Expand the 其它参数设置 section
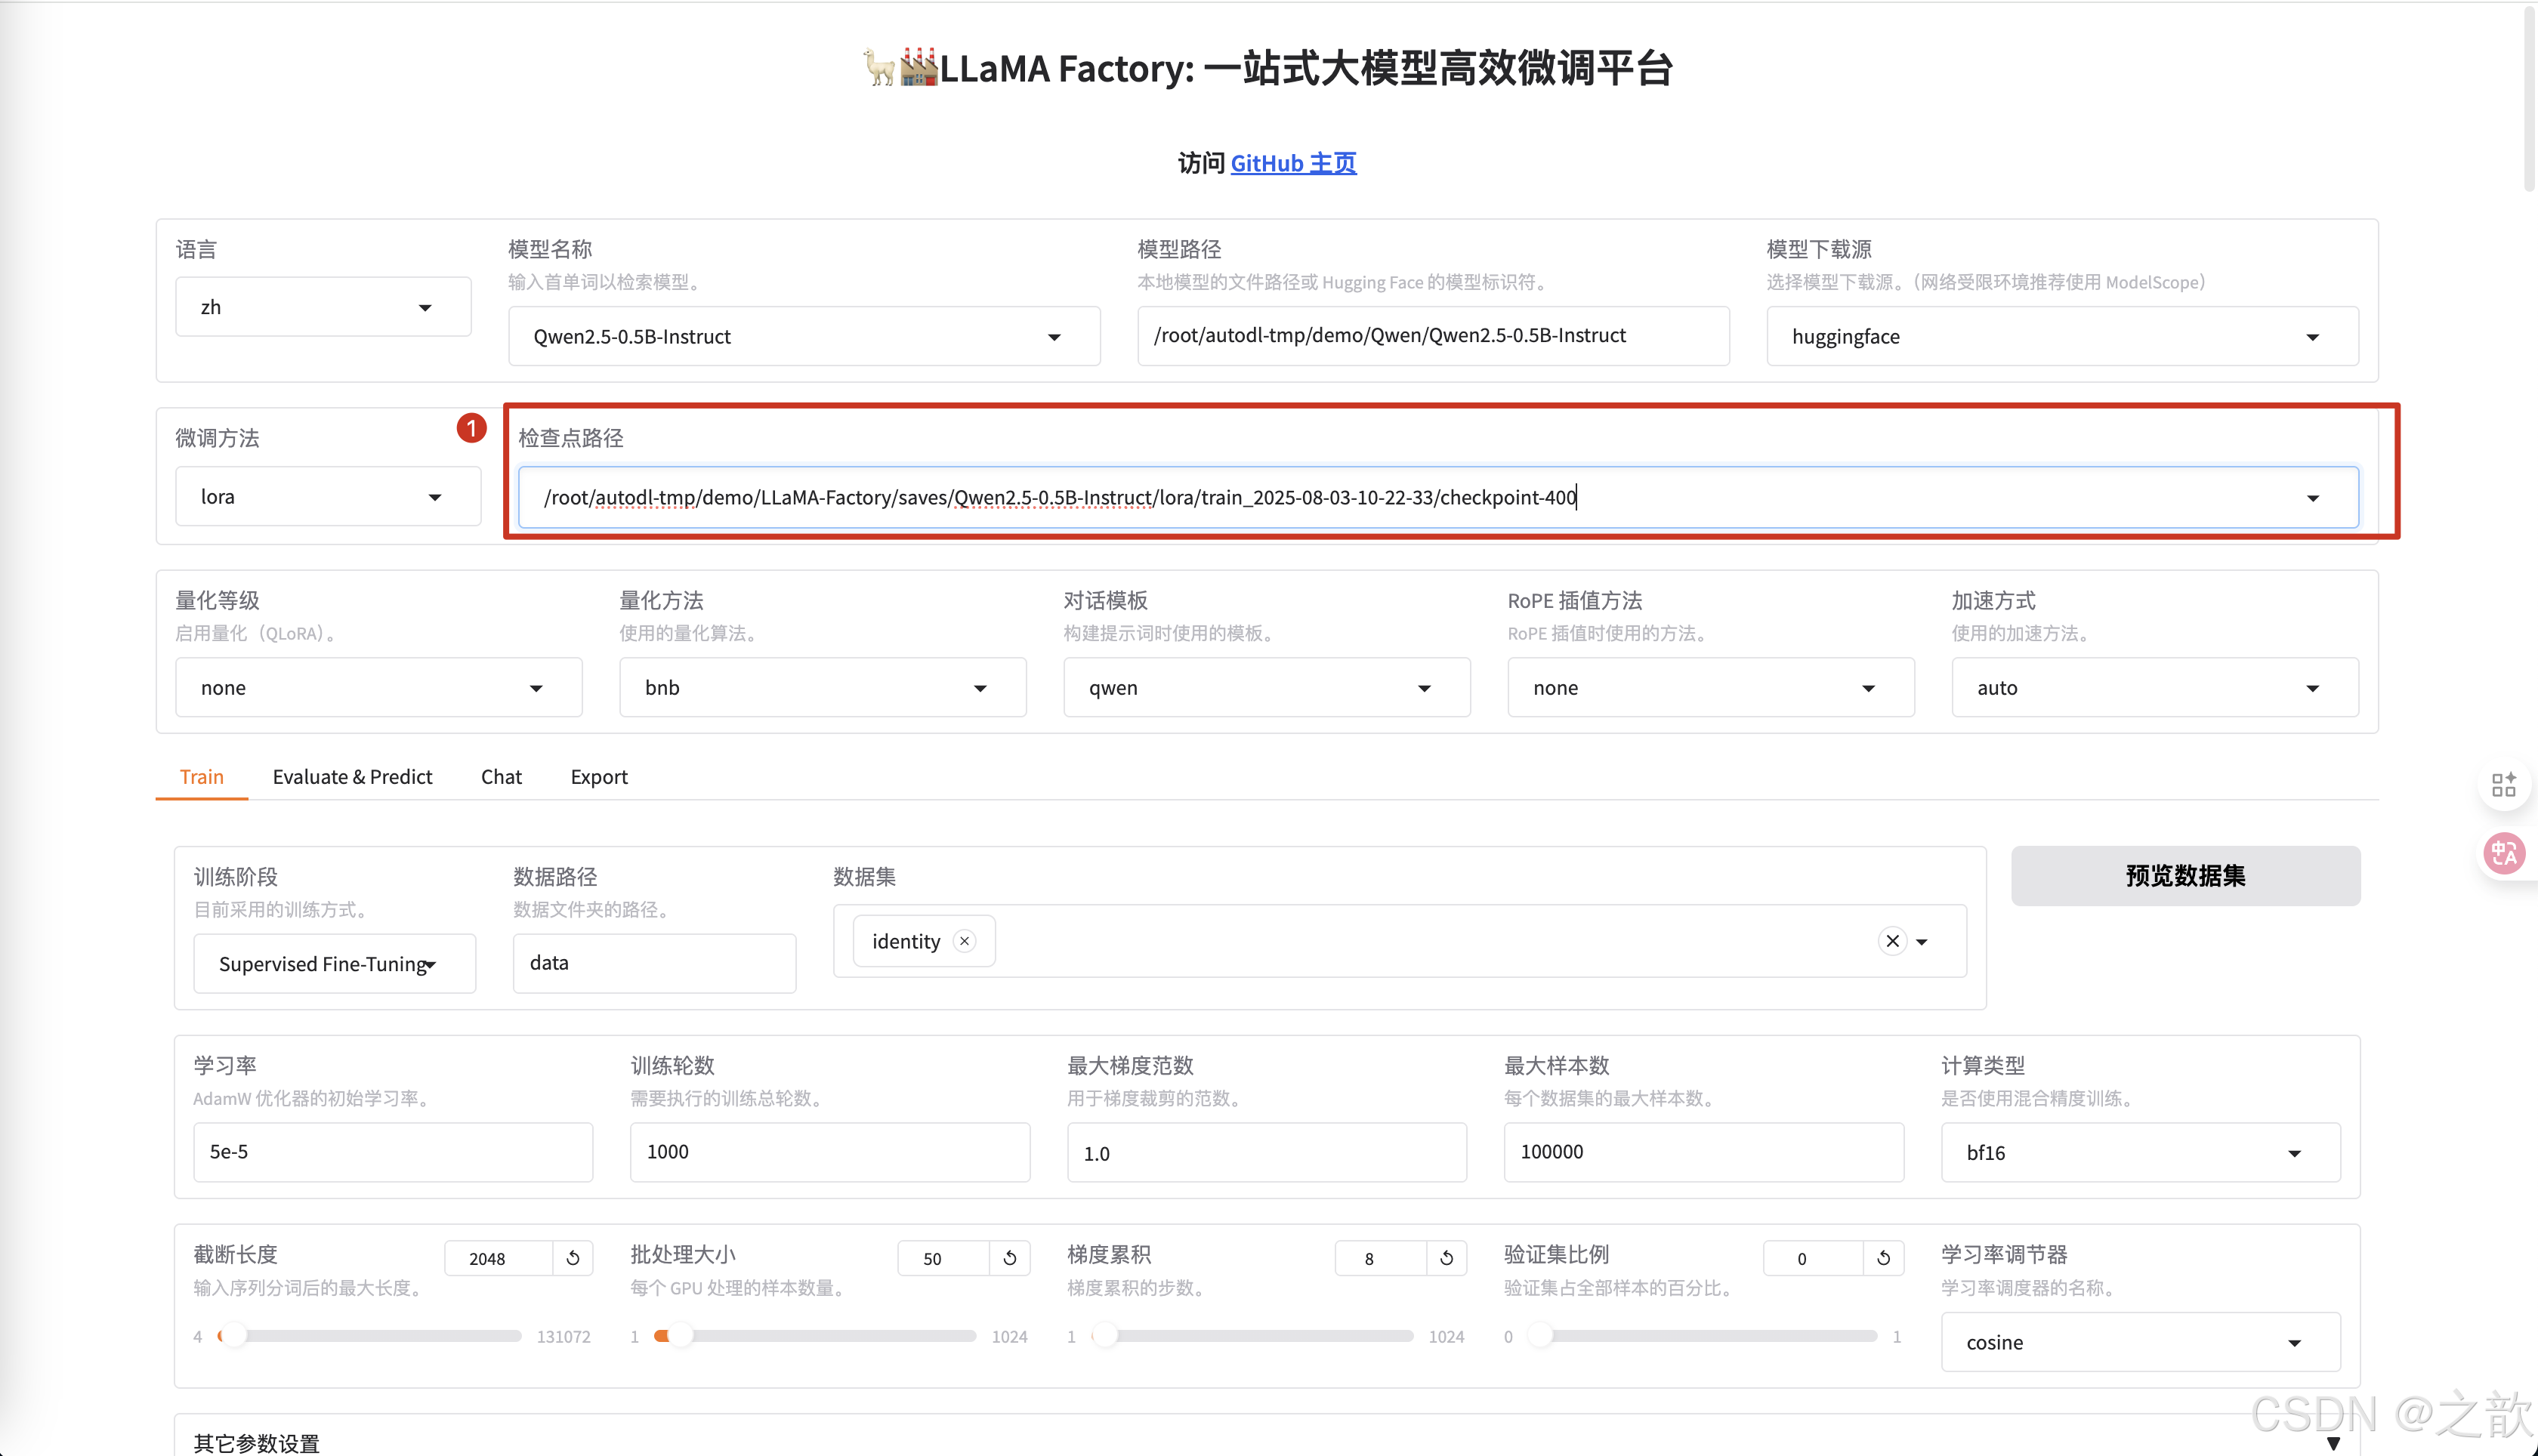This screenshot has height=1456, width=2538. pos(1267,1442)
